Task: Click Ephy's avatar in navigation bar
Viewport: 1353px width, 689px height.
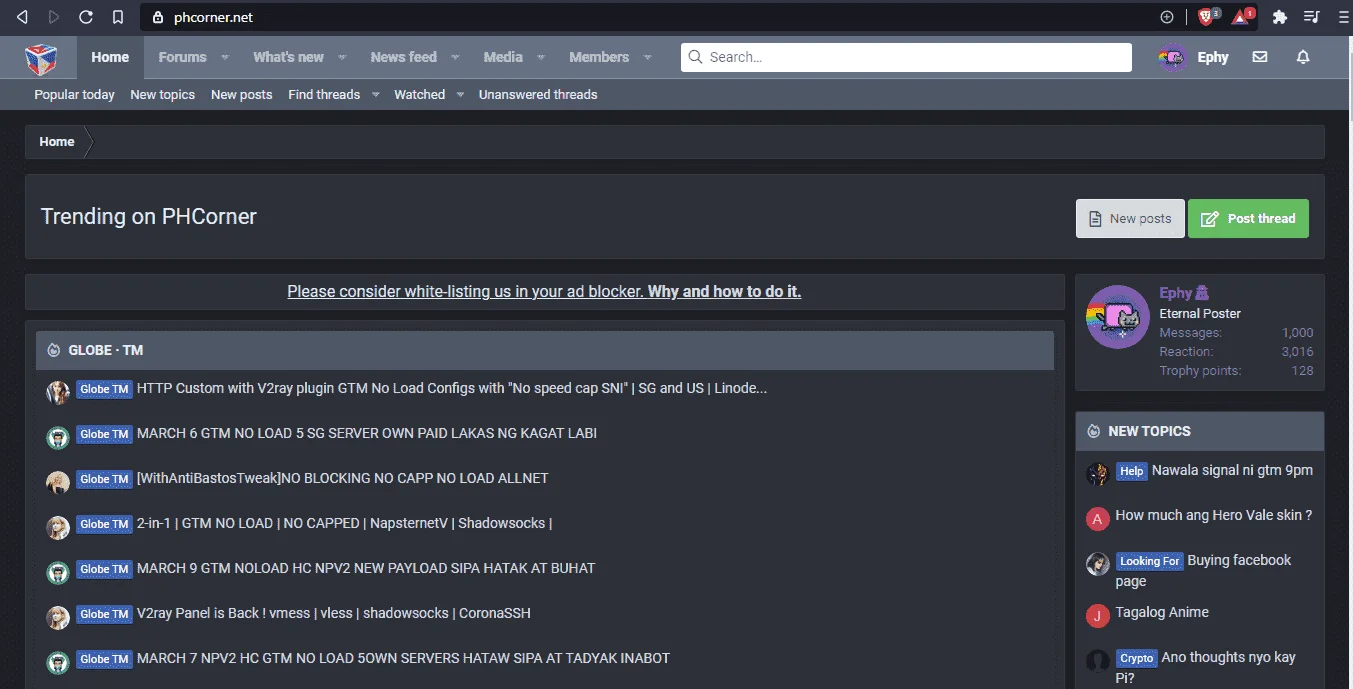Action: 1172,57
